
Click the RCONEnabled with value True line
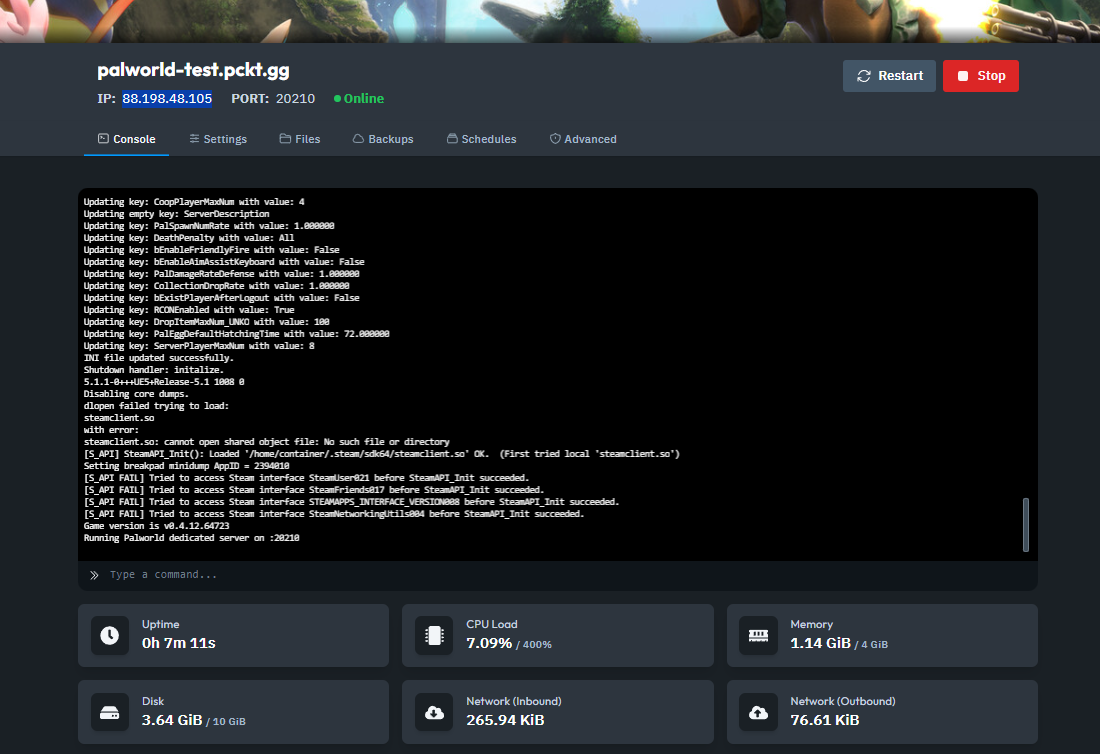pos(189,310)
